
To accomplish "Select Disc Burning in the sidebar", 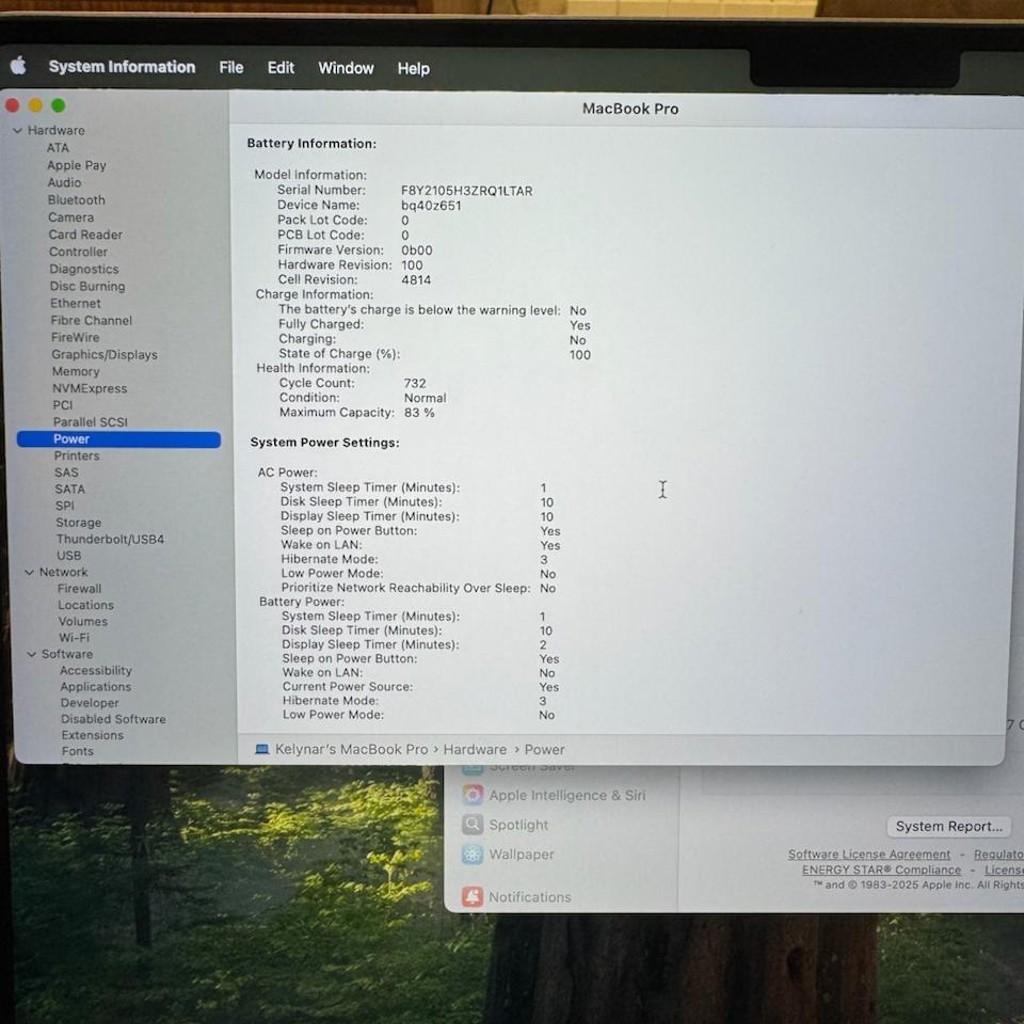I will point(88,286).
